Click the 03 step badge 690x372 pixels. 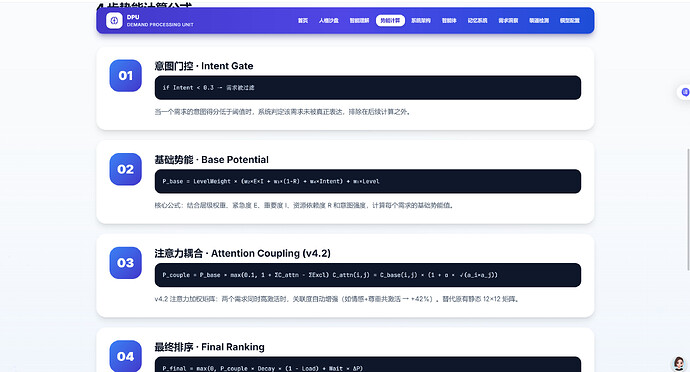125,263
